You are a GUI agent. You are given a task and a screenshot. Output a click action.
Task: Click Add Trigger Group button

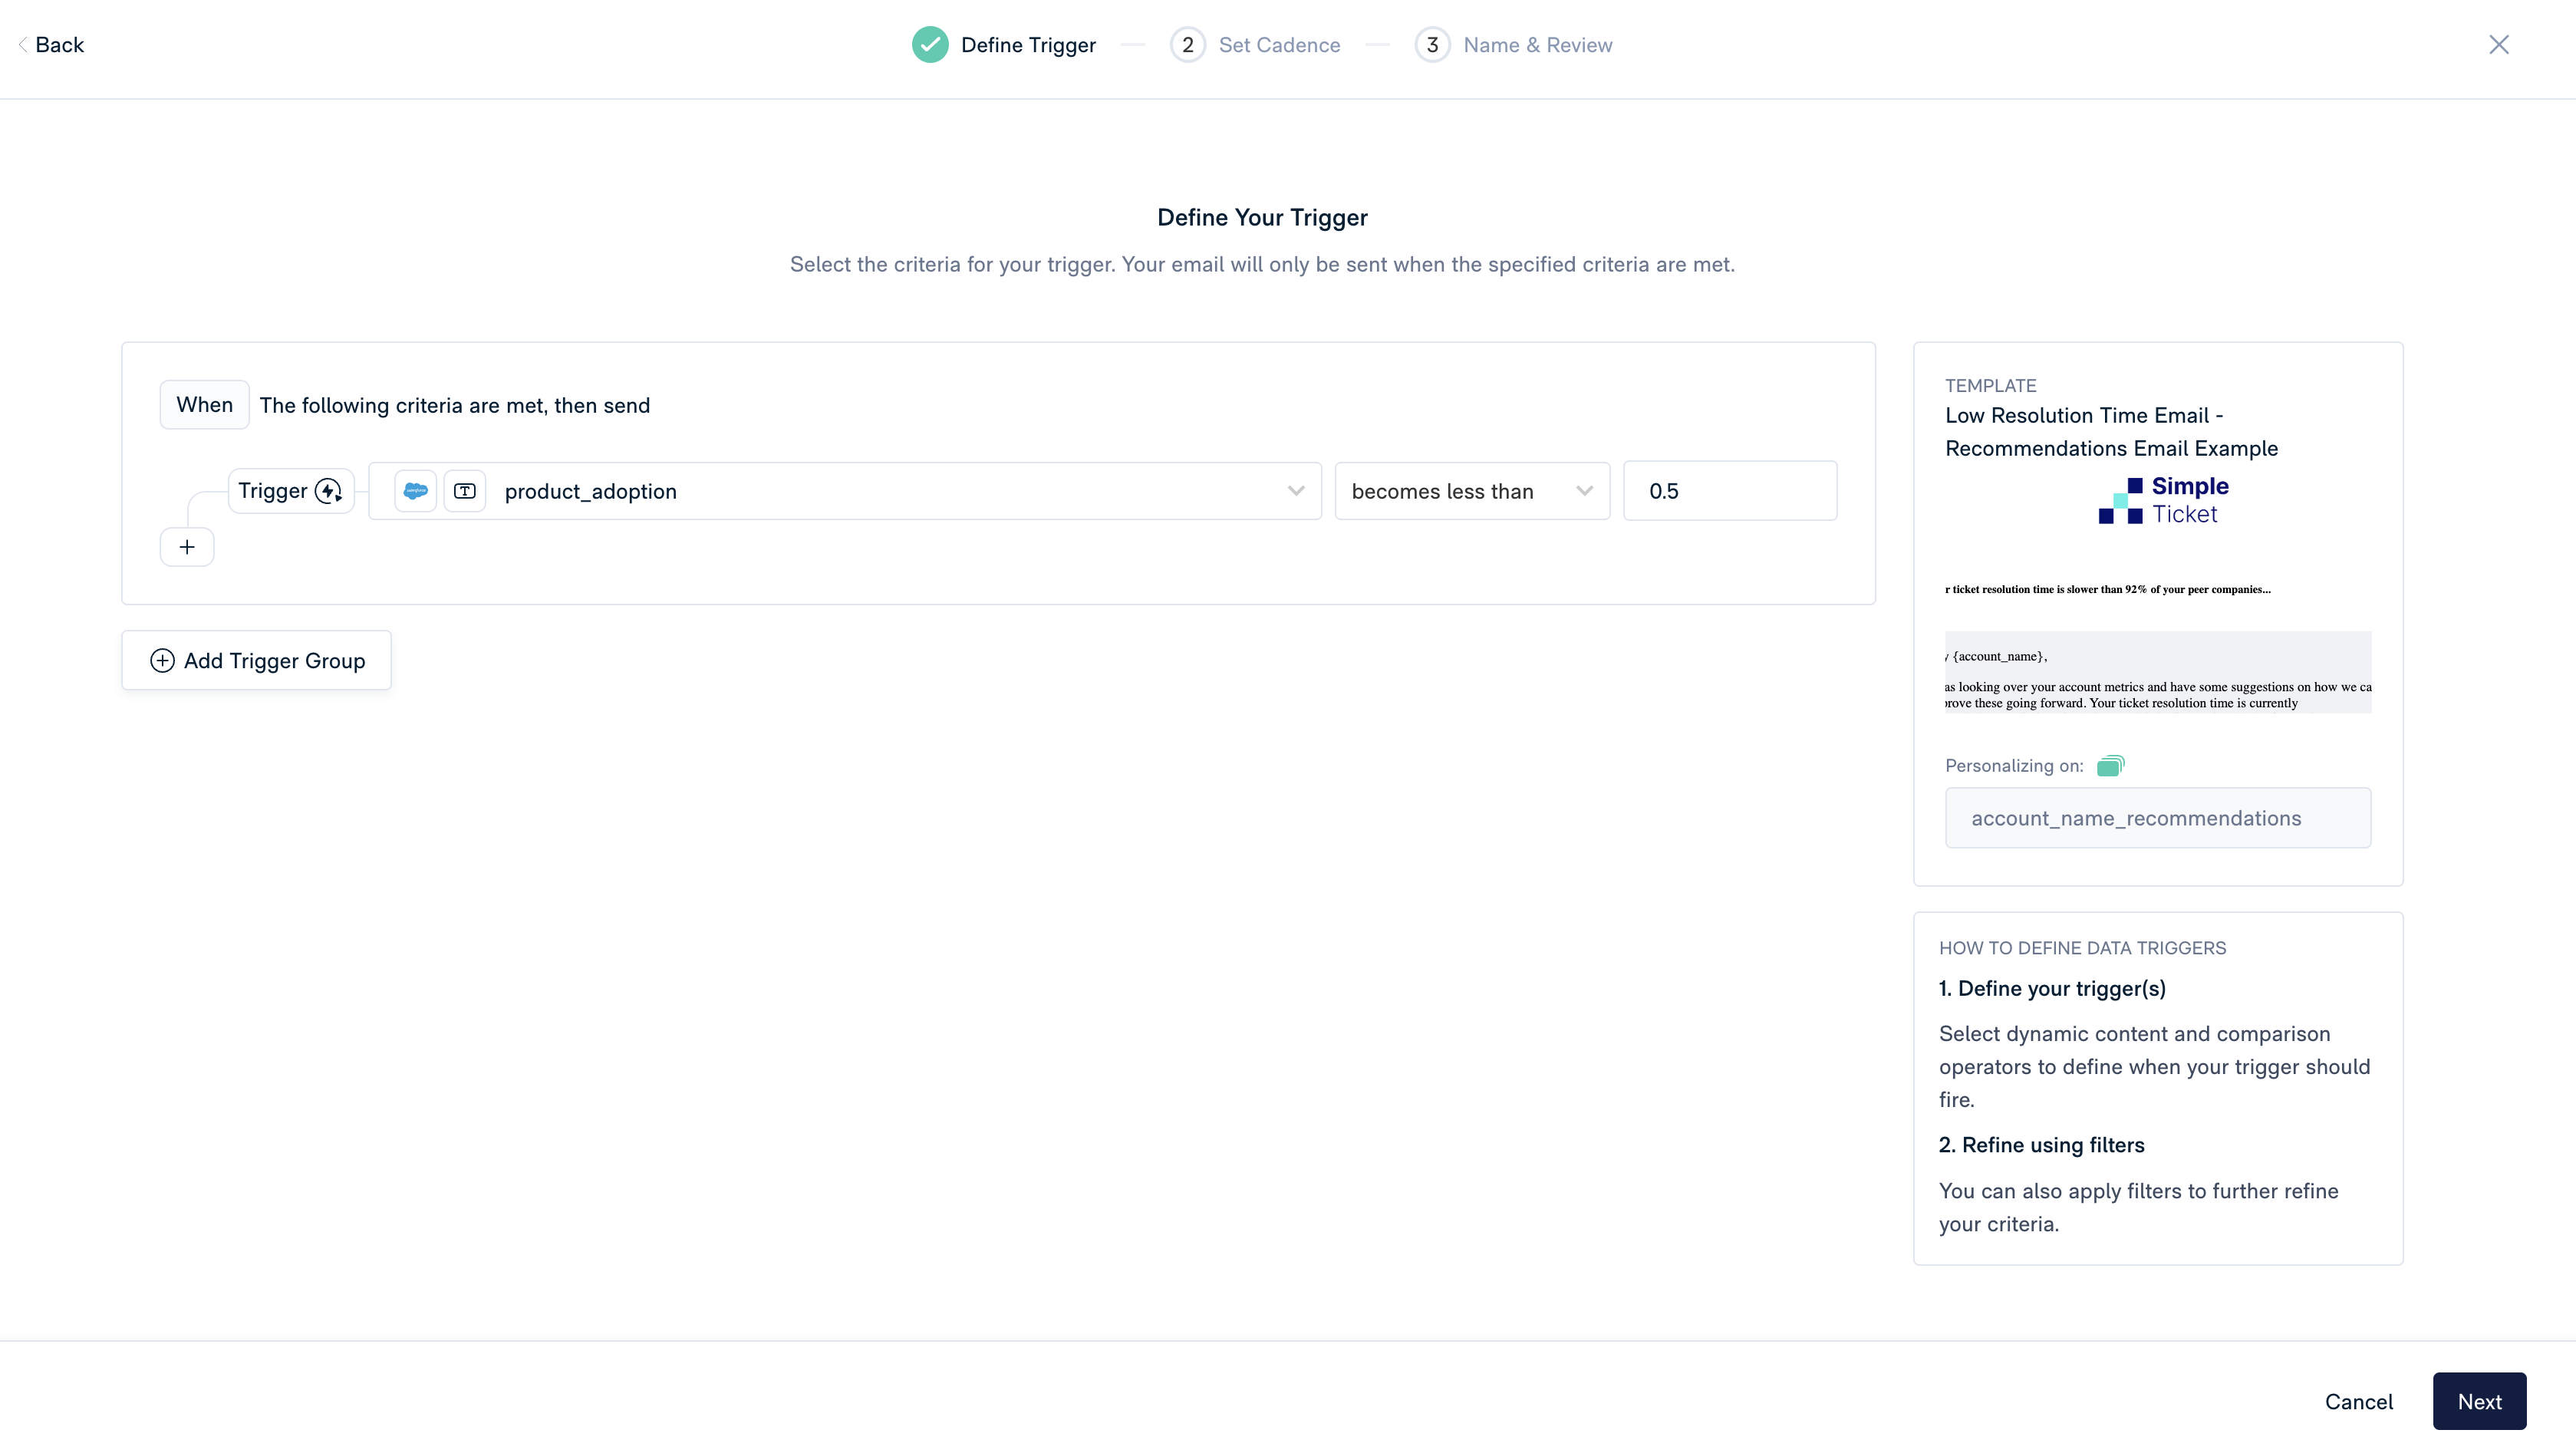click(256, 661)
